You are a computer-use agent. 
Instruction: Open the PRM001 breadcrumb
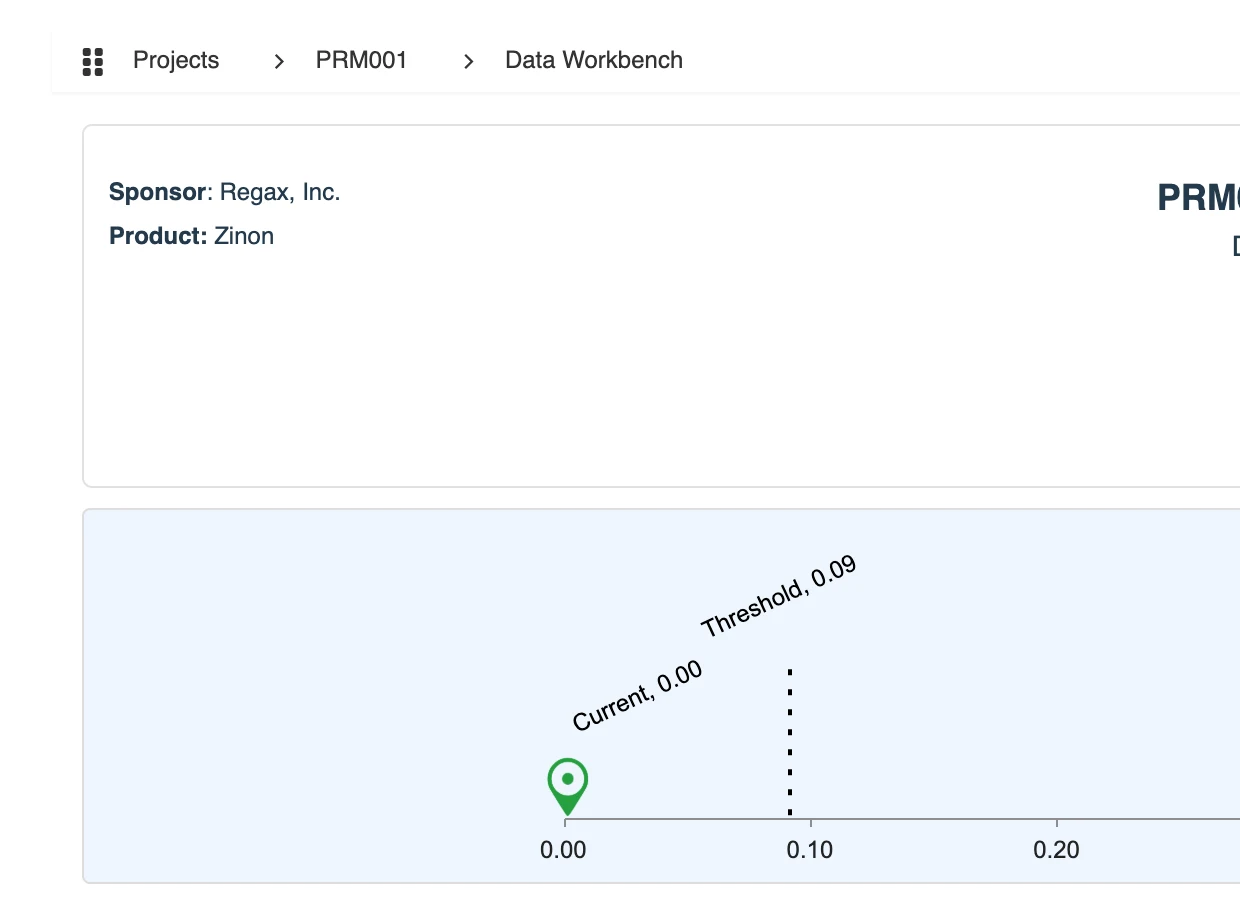(x=362, y=60)
